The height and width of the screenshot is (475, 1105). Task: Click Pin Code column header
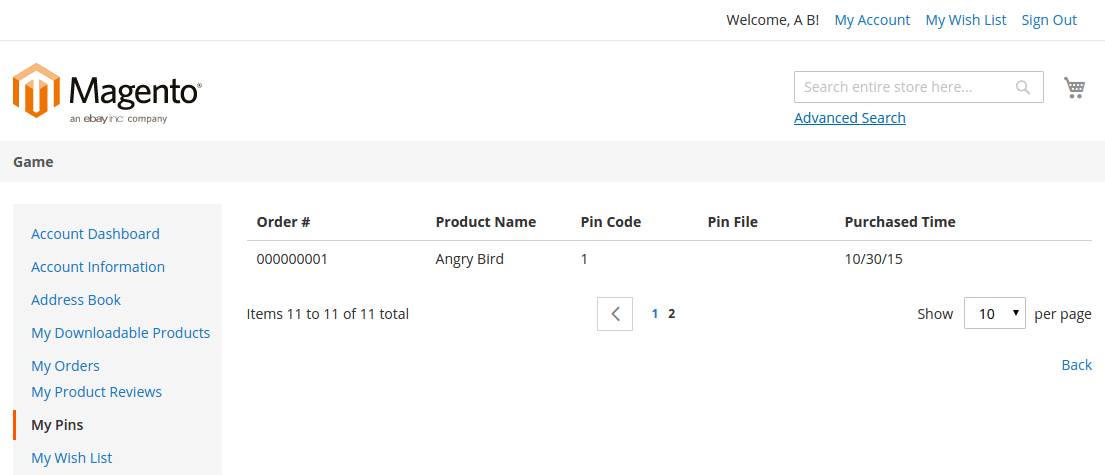(x=611, y=222)
